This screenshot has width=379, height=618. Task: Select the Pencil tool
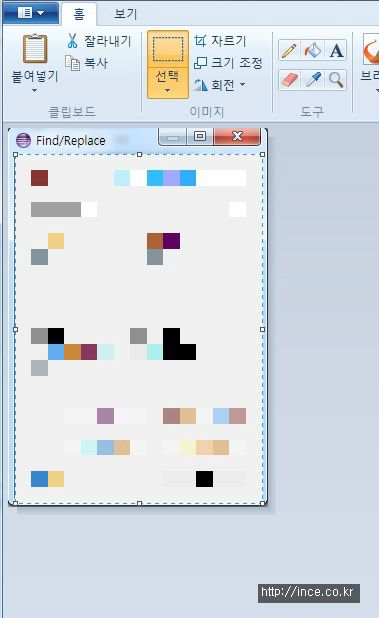[x=289, y=50]
